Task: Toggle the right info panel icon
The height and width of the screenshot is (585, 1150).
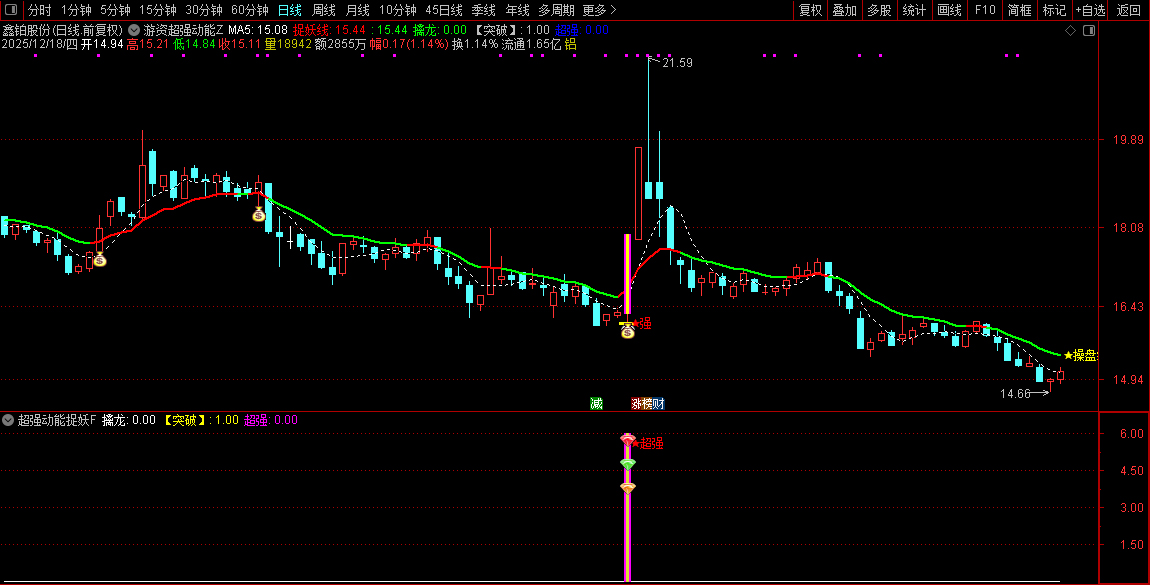Action: click(1089, 31)
